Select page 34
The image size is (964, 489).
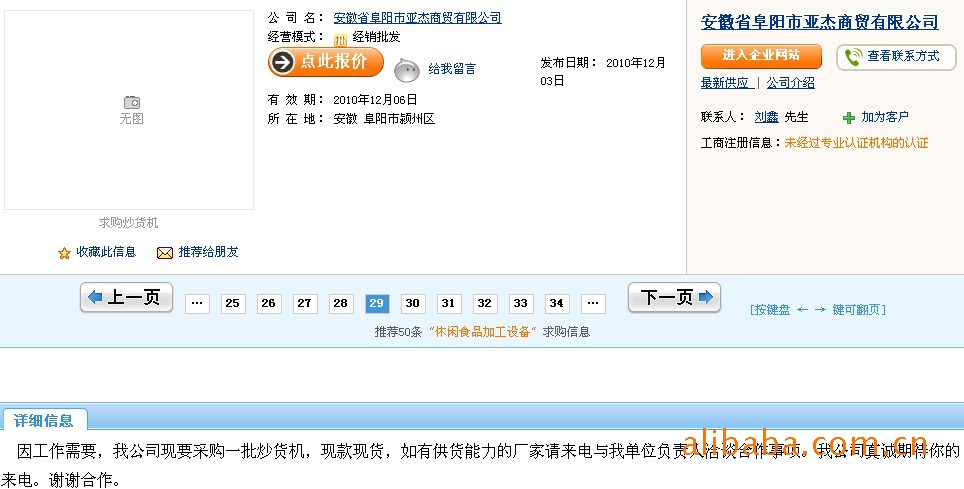(557, 303)
